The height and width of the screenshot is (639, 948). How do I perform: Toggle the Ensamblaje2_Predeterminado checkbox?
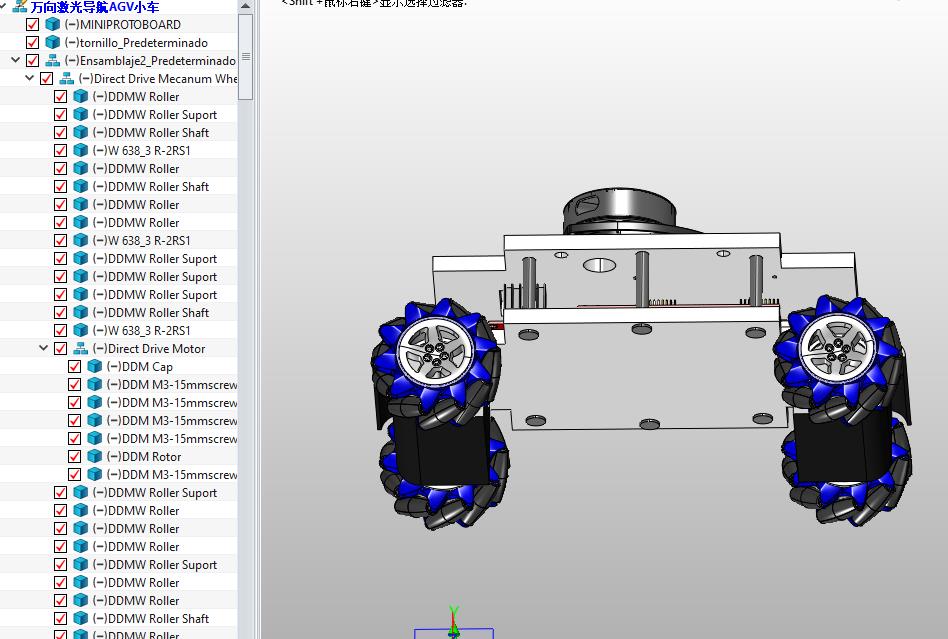pyautogui.click(x=33, y=60)
